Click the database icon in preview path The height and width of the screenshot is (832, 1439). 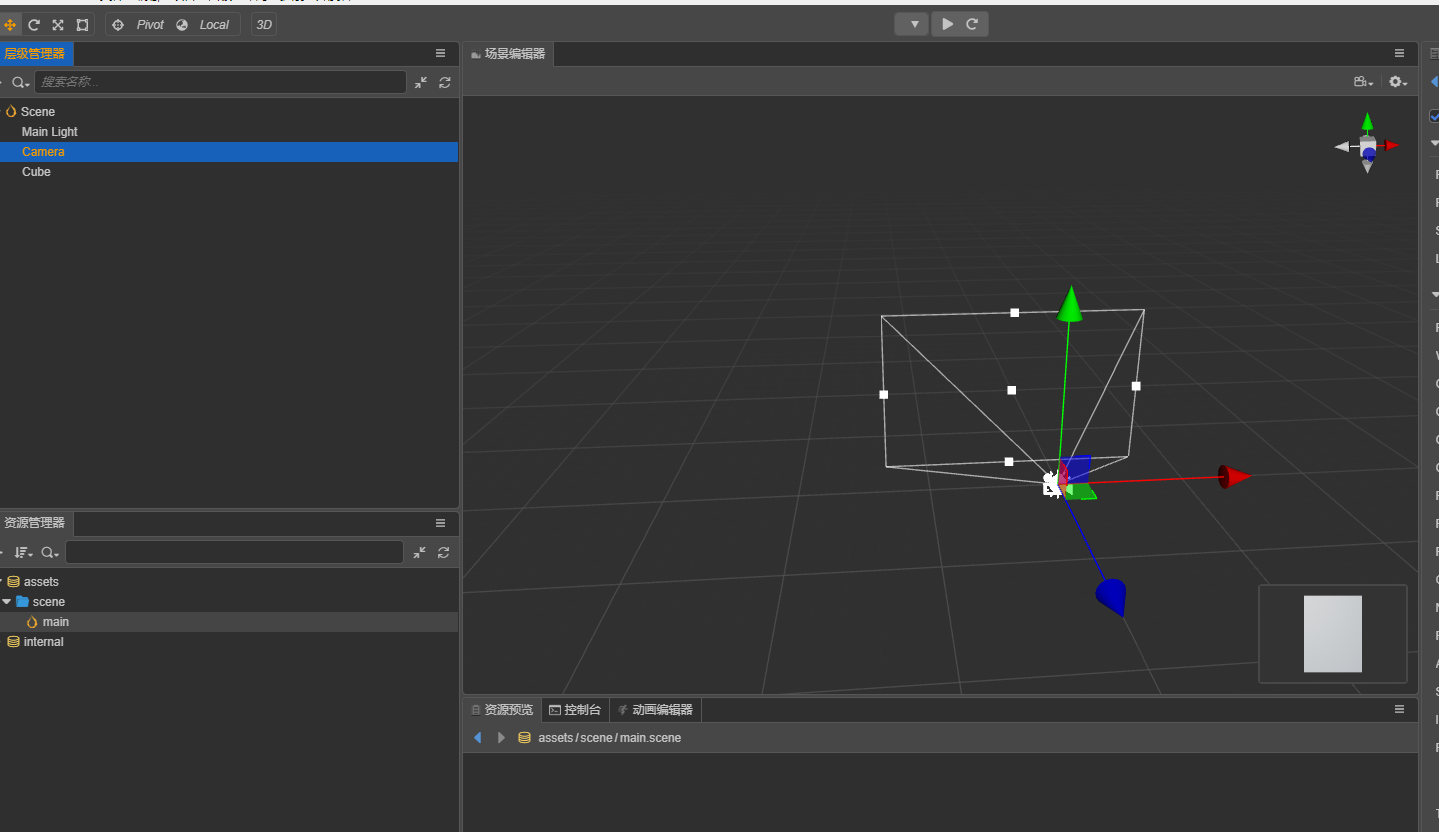click(x=524, y=738)
